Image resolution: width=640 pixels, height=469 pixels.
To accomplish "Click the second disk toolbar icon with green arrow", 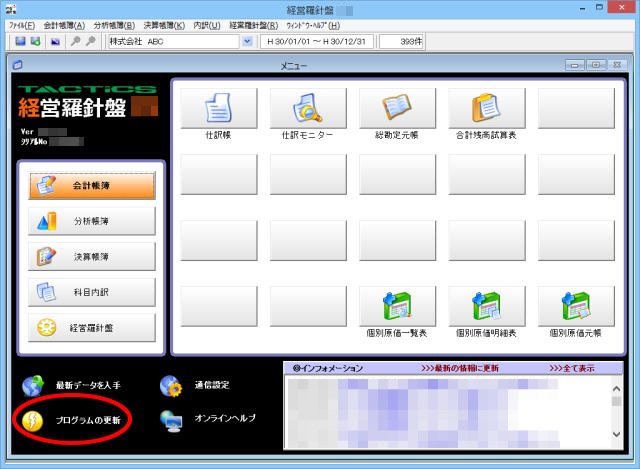I will tap(36, 41).
